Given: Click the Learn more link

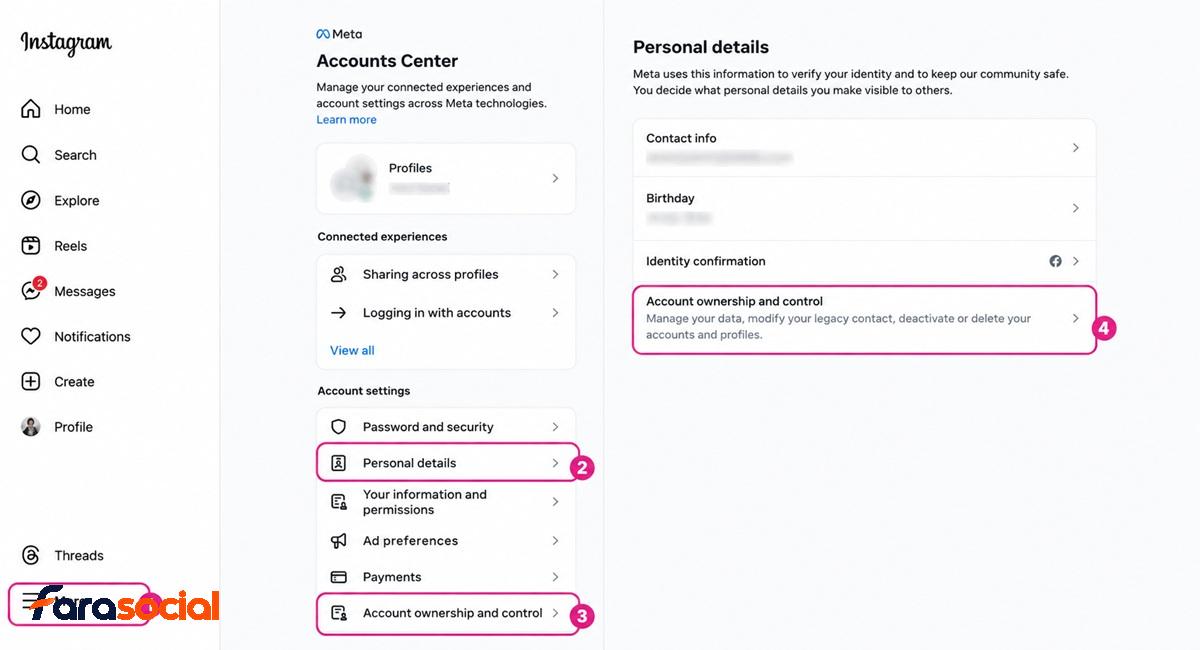Looking at the screenshot, I should (346, 120).
